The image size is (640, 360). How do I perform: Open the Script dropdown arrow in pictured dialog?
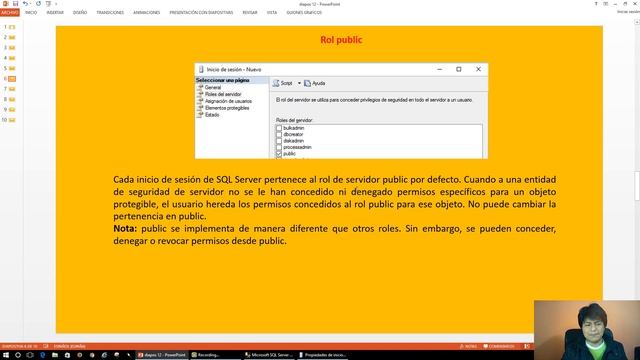point(299,83)
